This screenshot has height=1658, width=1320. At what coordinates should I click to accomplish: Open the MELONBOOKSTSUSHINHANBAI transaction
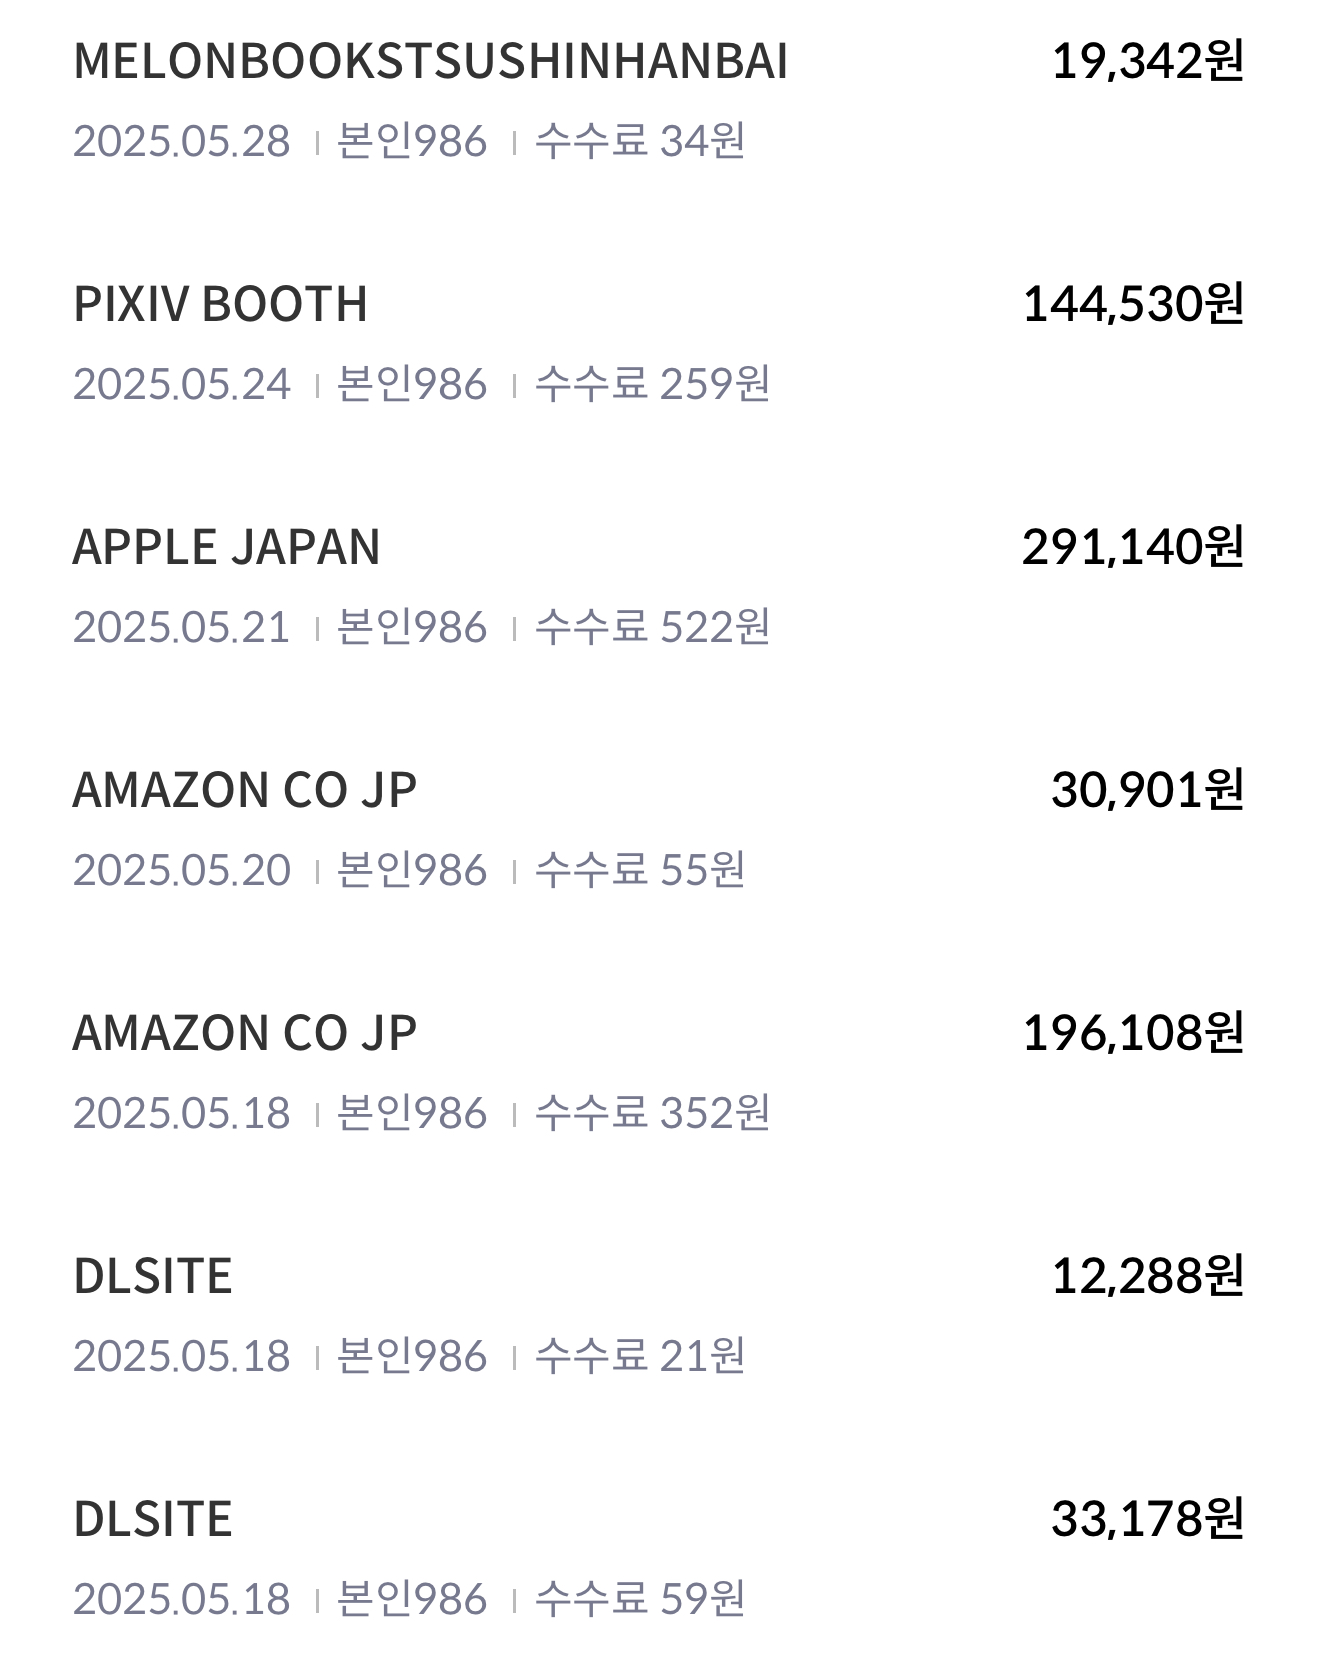660,100
